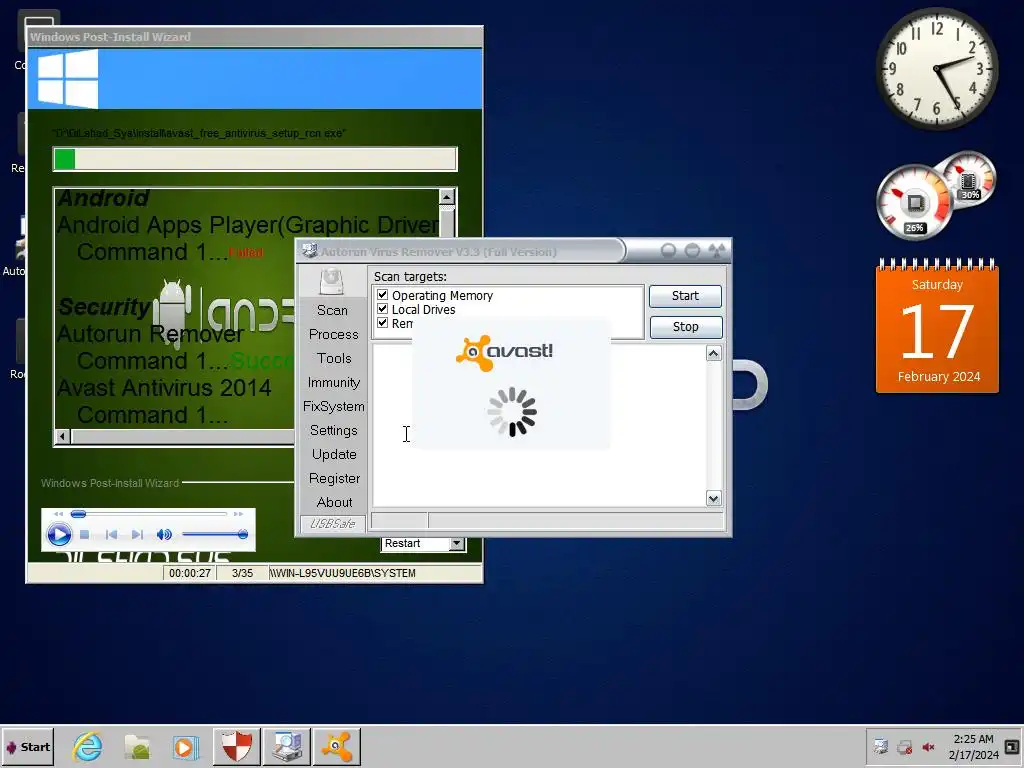Viewport: 1024px width, 768px height.
Task: Click the show desktop notification icon
Action: (x=1012, y=746)
